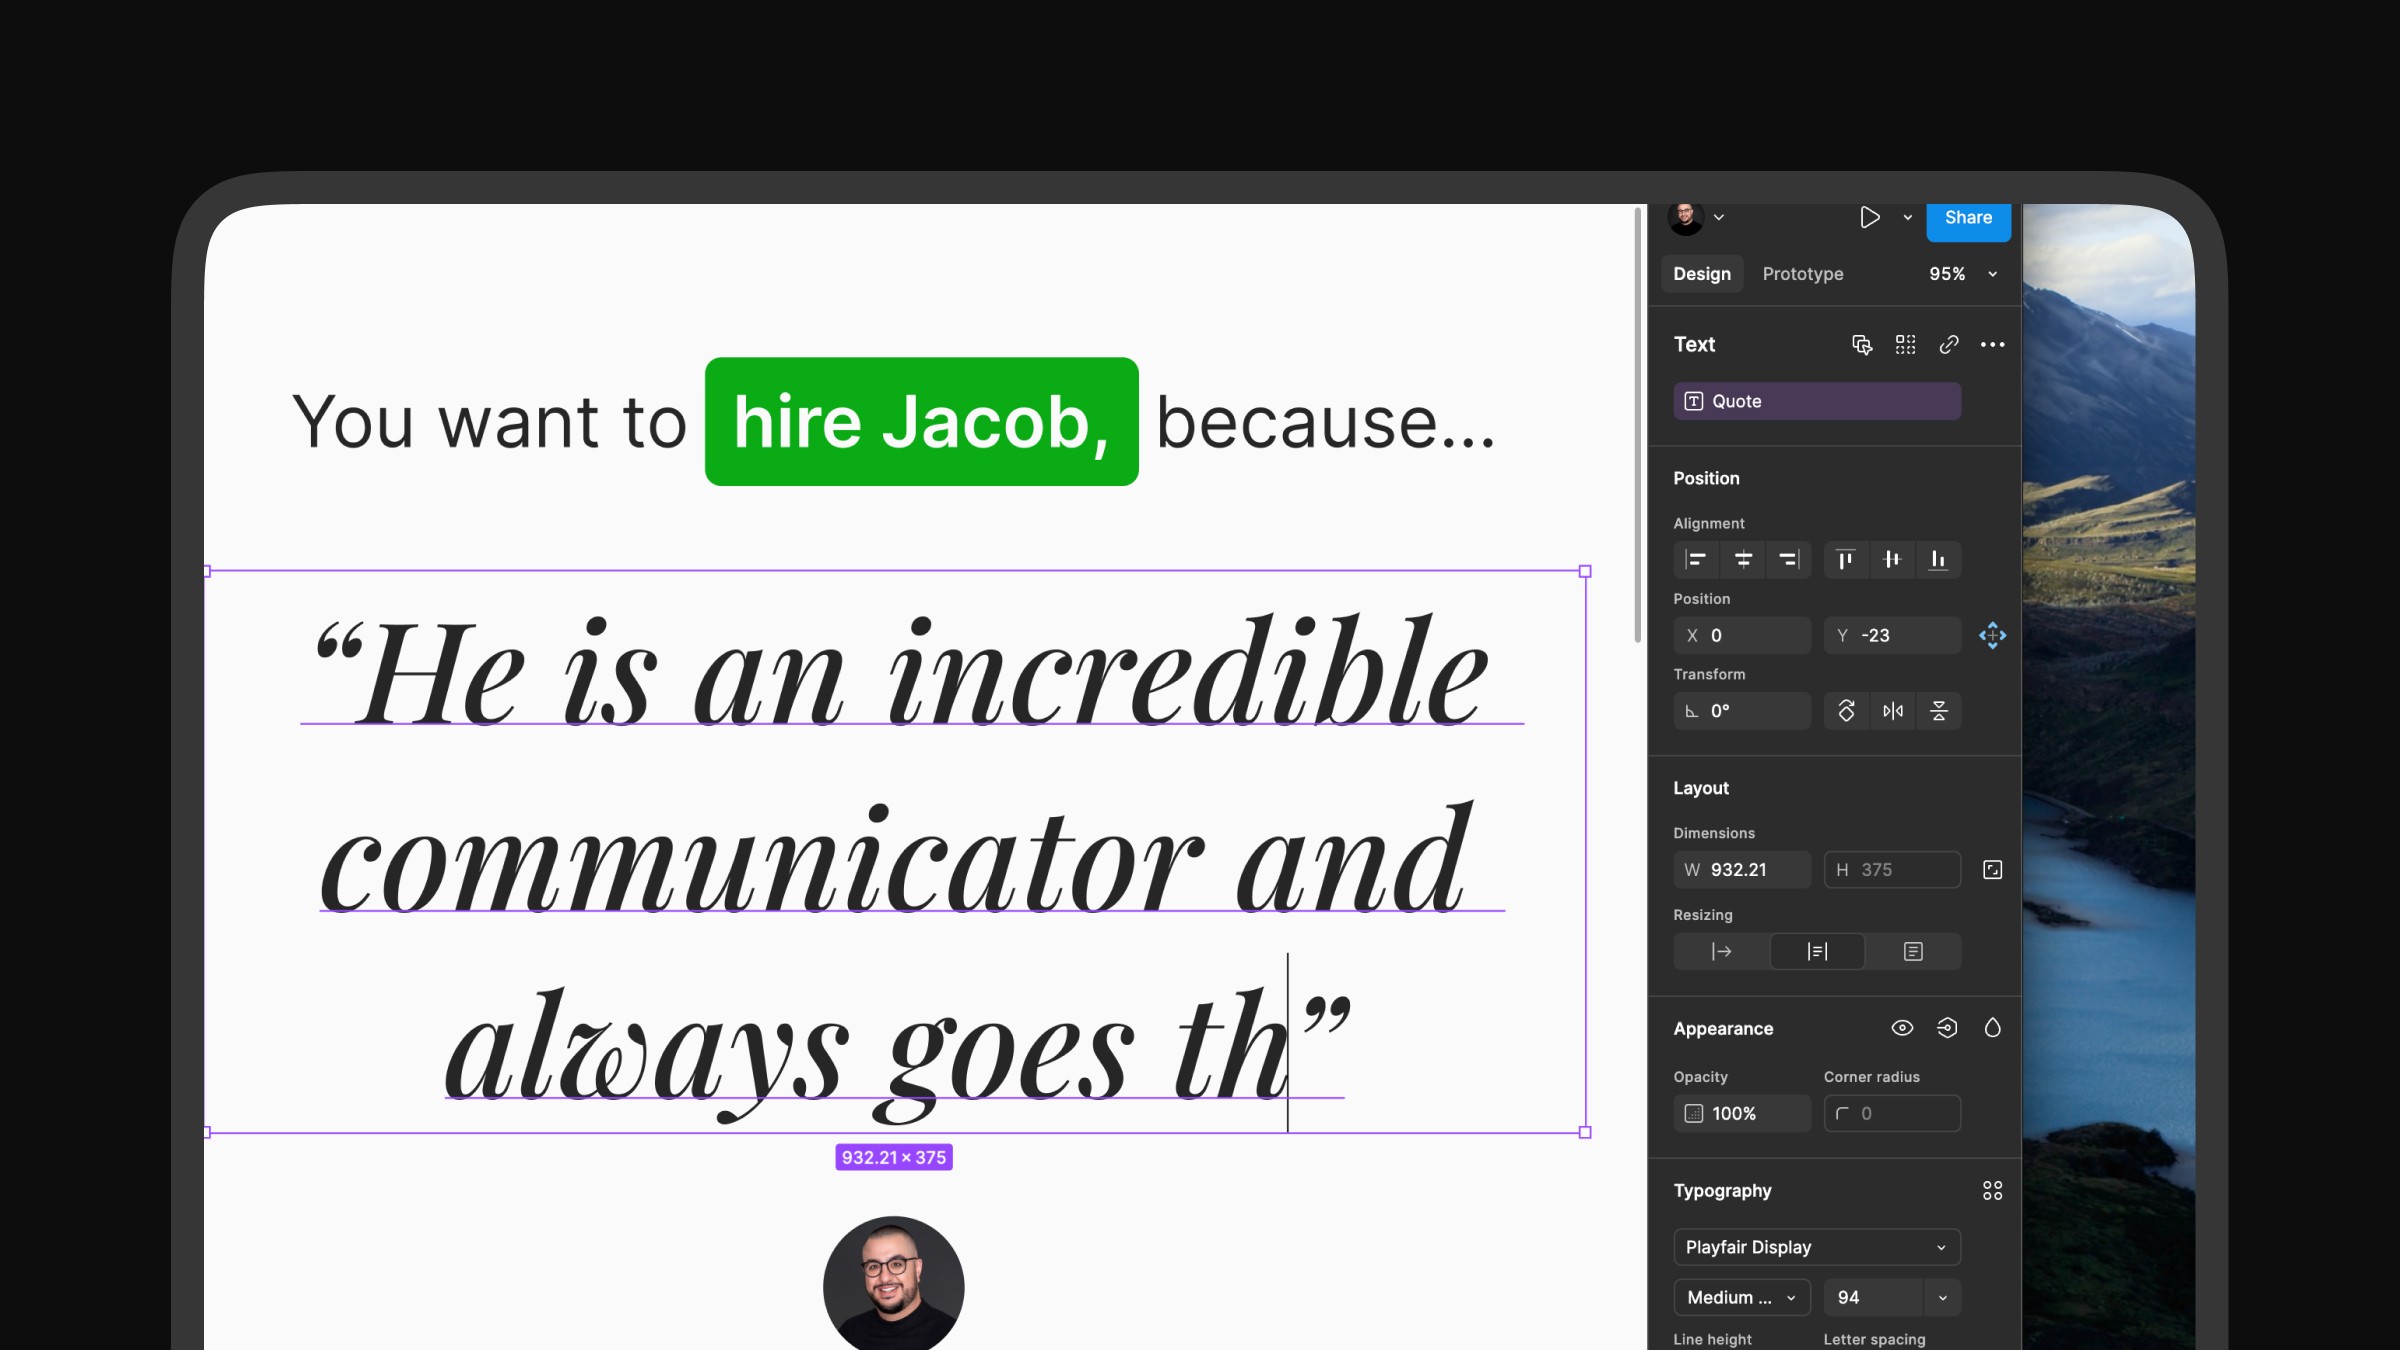2400x1350 pixels.
Task: Click align horizontal centers icon
Action: 1743,560
